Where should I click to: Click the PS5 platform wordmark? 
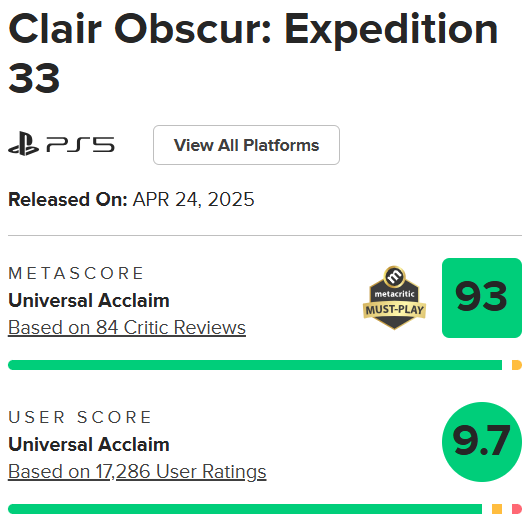[80, 145]
